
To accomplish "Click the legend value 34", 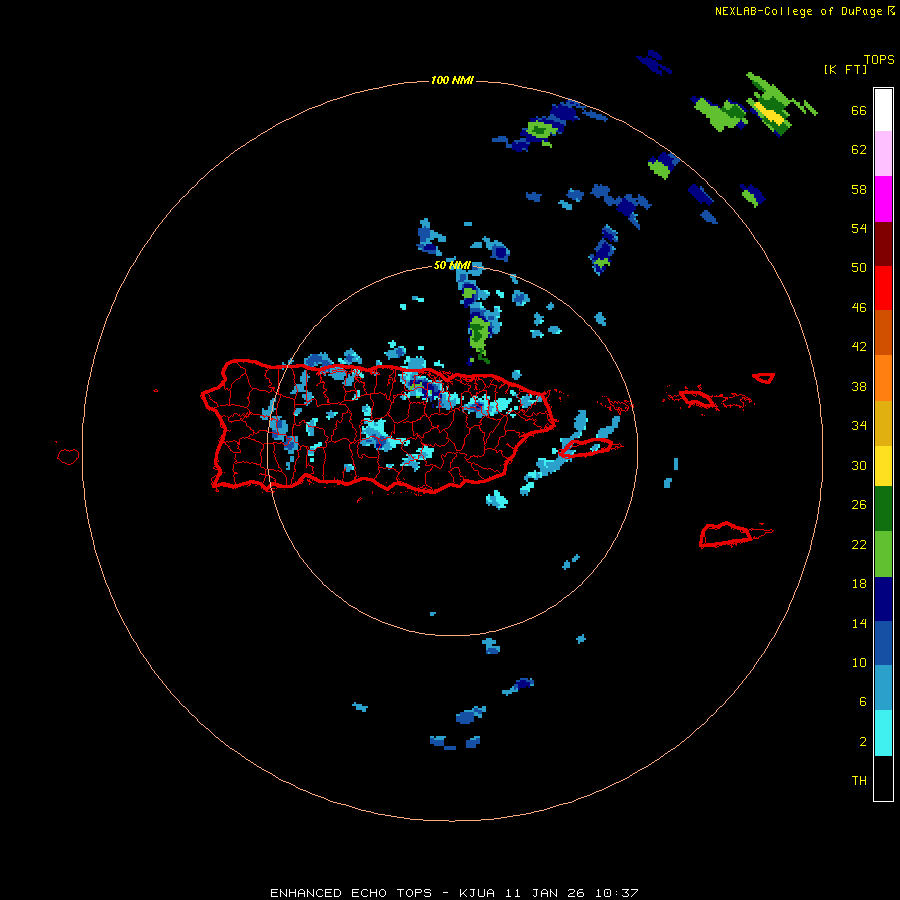I will click(x=859, y=426).
